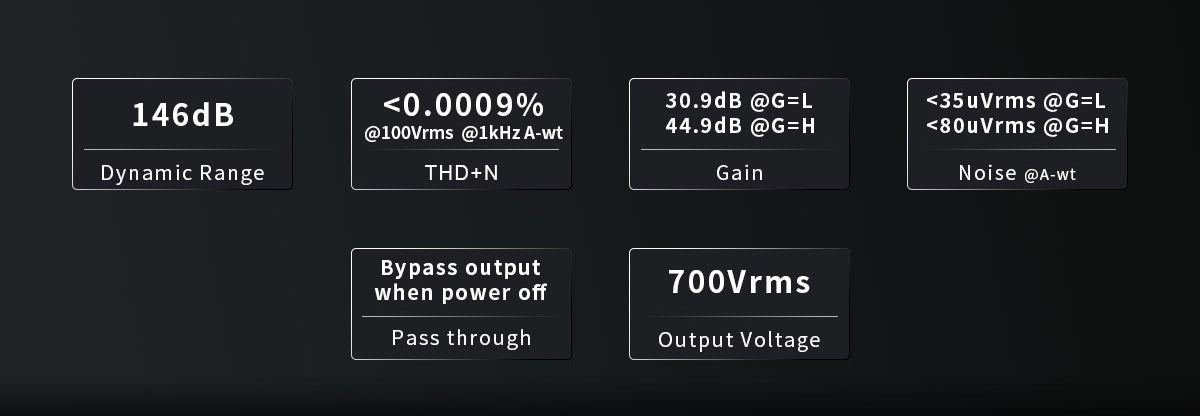The height and width of the screenshot is (416, 1200).
Task: Click the 44.9dB @G=H line
Action: 739,125
